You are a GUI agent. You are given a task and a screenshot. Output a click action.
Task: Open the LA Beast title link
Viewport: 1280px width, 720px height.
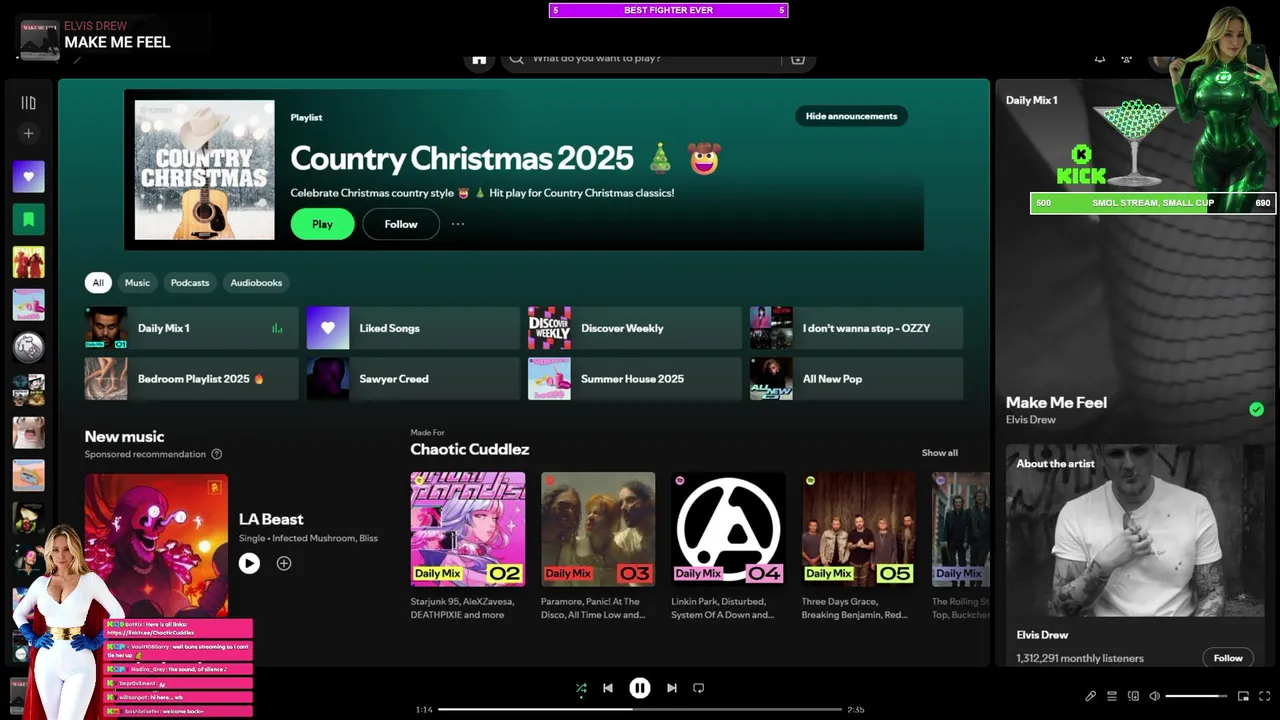[x=271, y=519]
